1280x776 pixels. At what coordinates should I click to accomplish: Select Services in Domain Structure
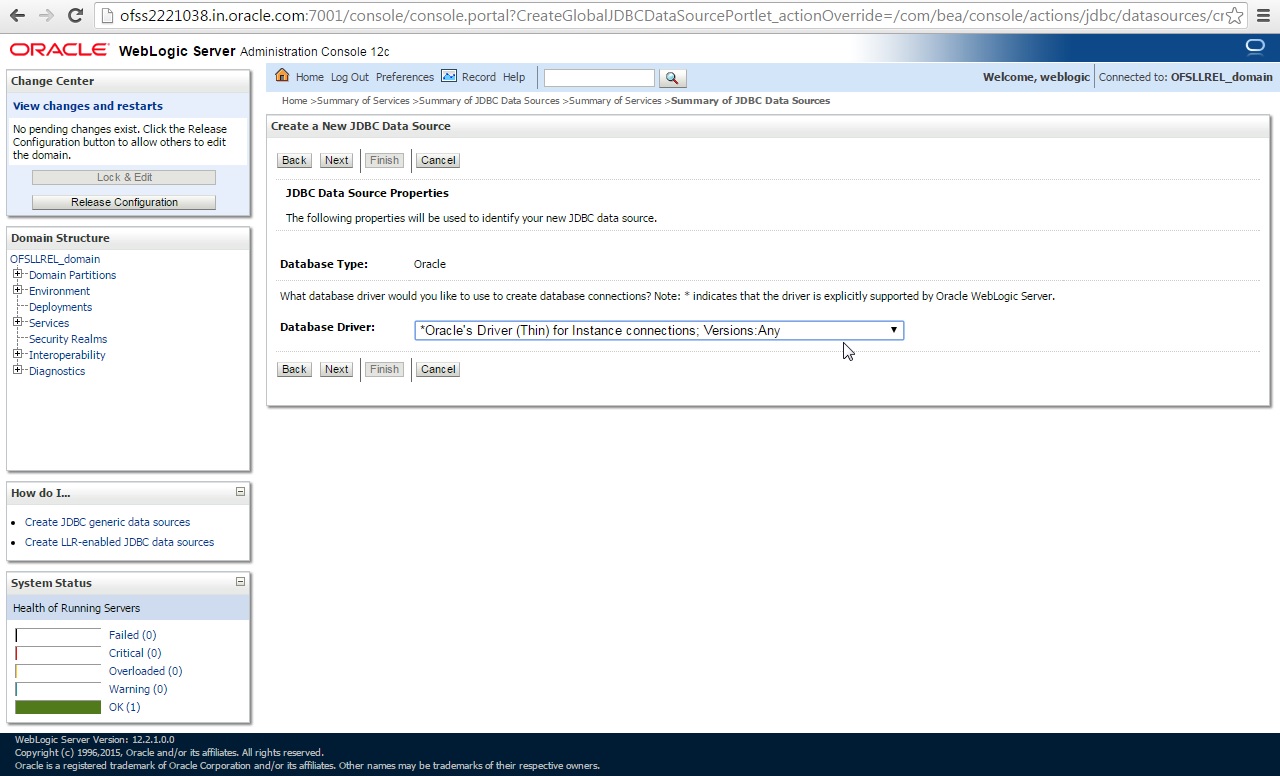pos(49,323)
